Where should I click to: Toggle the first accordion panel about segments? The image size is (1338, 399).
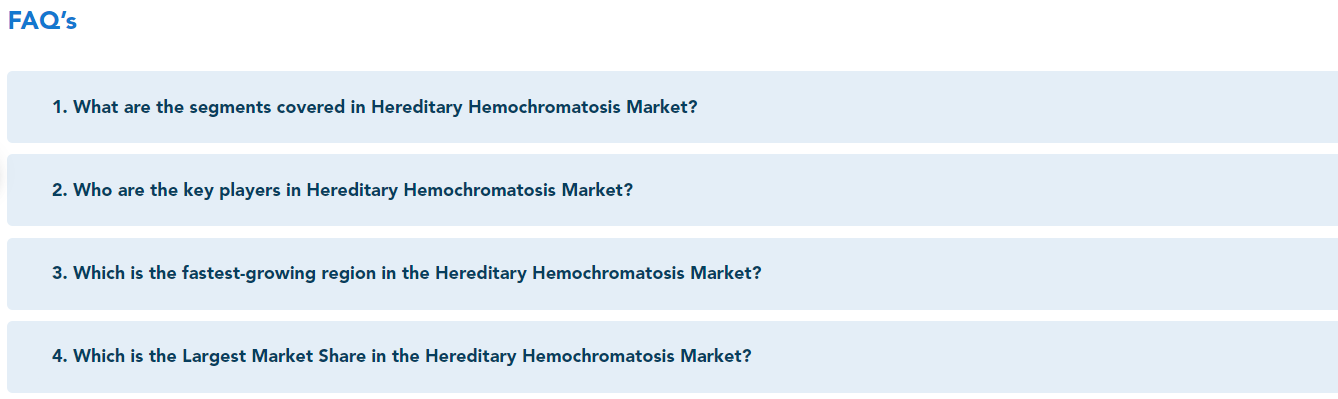tap(672, 107)
